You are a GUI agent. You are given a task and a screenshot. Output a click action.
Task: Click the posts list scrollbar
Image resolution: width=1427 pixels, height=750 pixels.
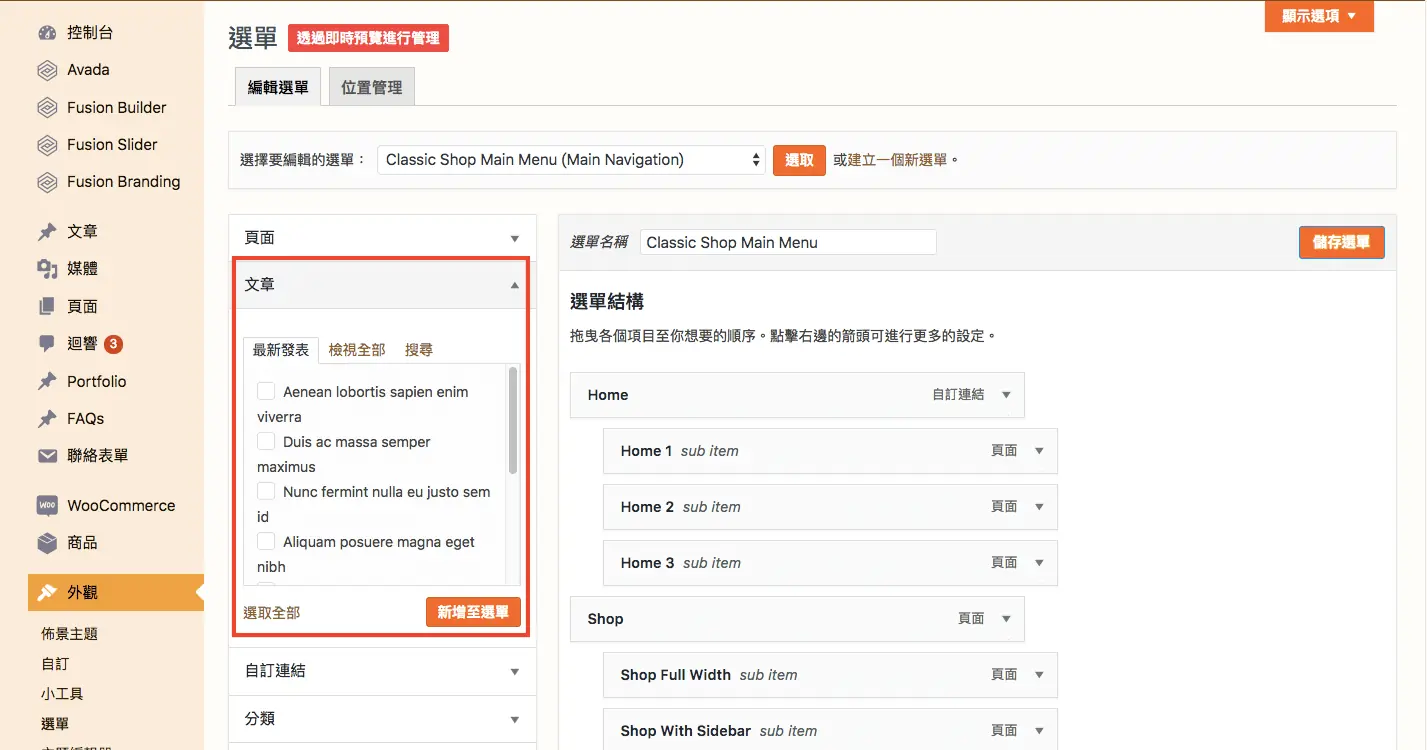513,420
